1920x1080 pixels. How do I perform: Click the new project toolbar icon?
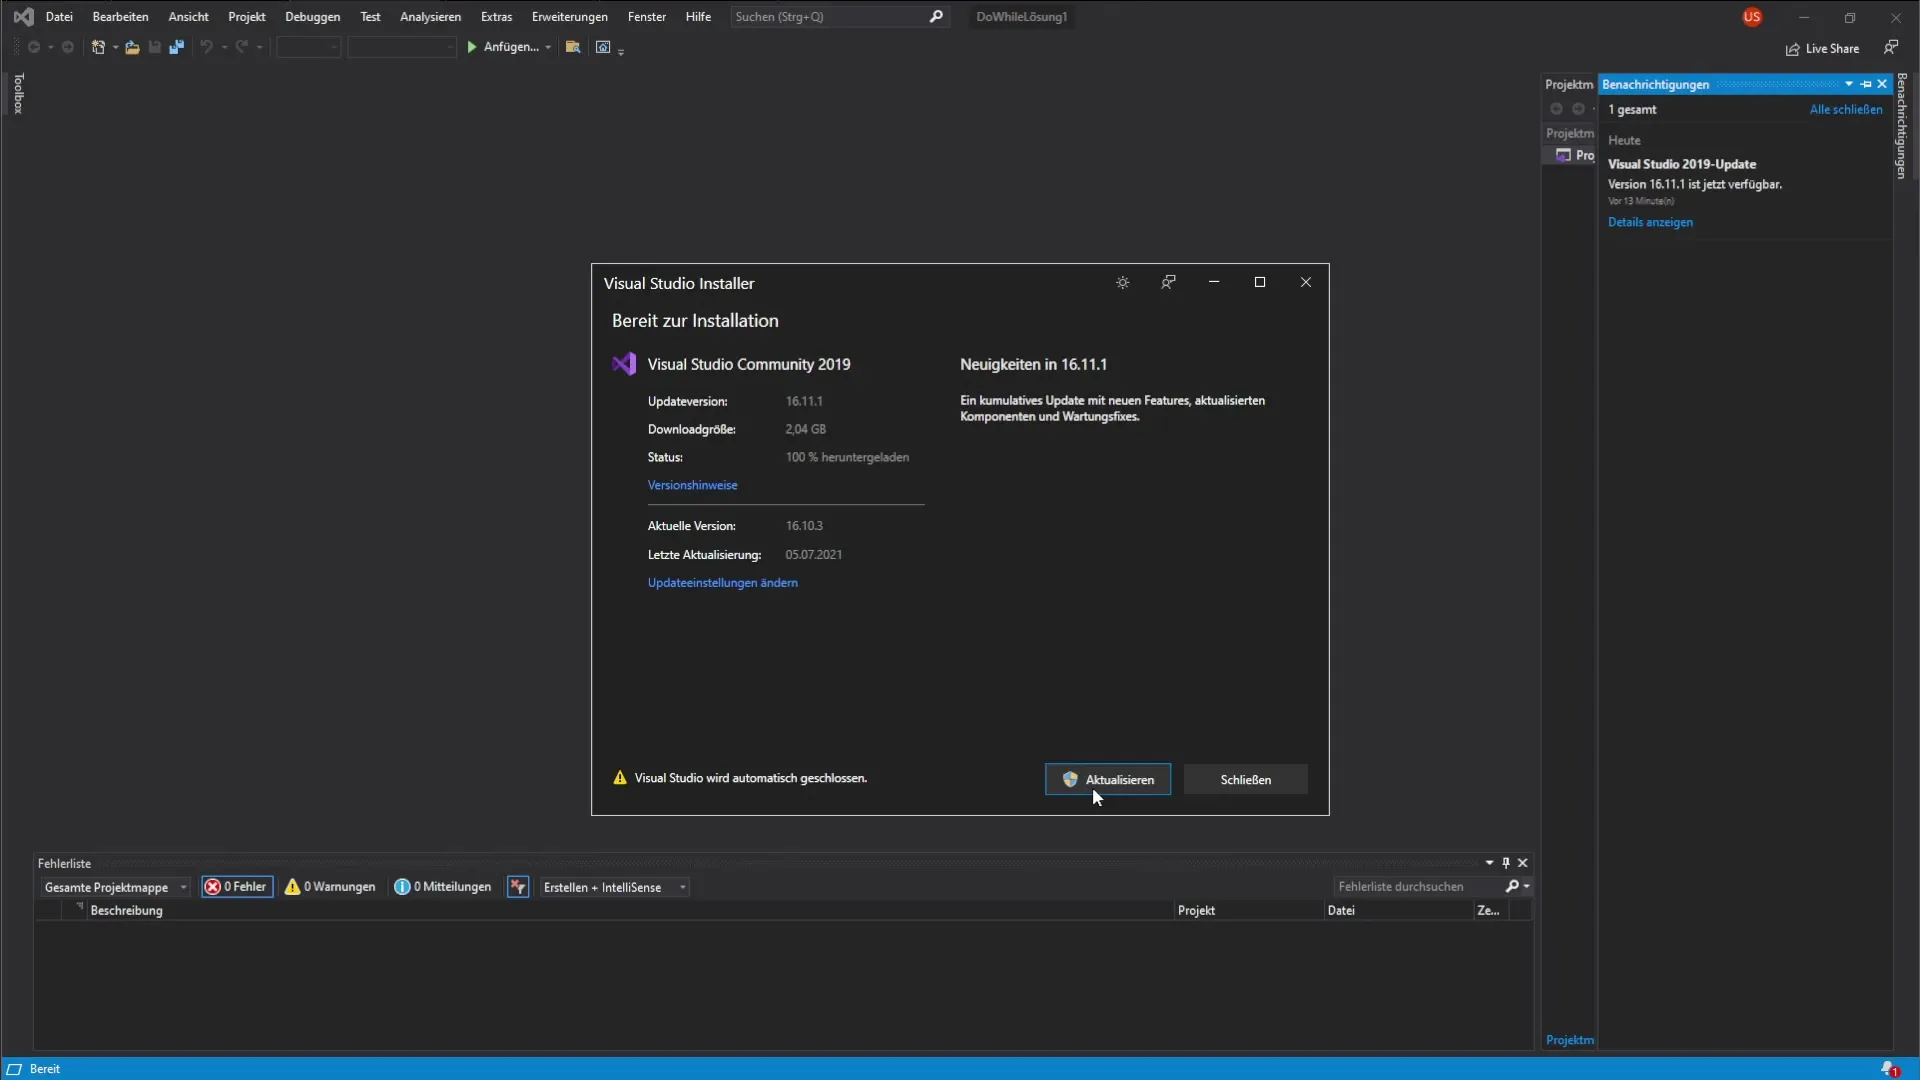(98, 47)
